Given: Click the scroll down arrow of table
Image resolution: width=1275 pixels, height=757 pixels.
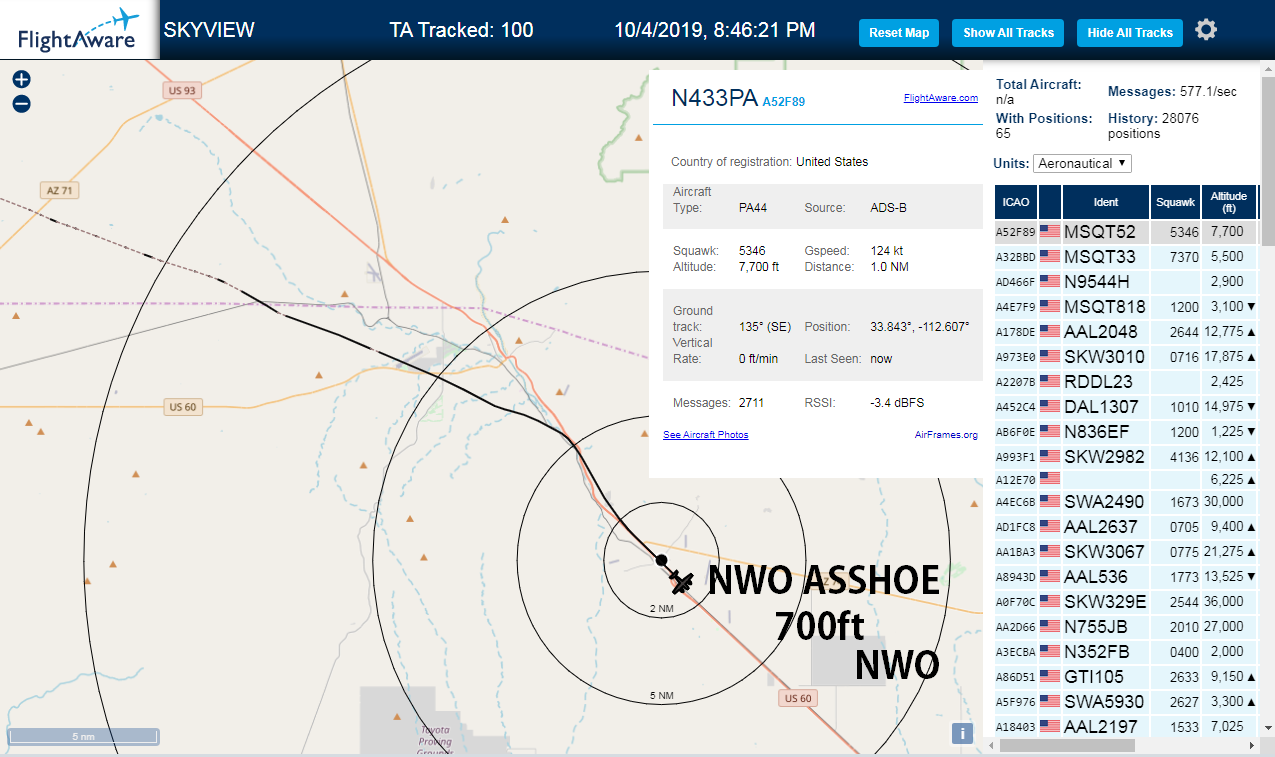Looking at the screenshot, I should [1268, 728].
